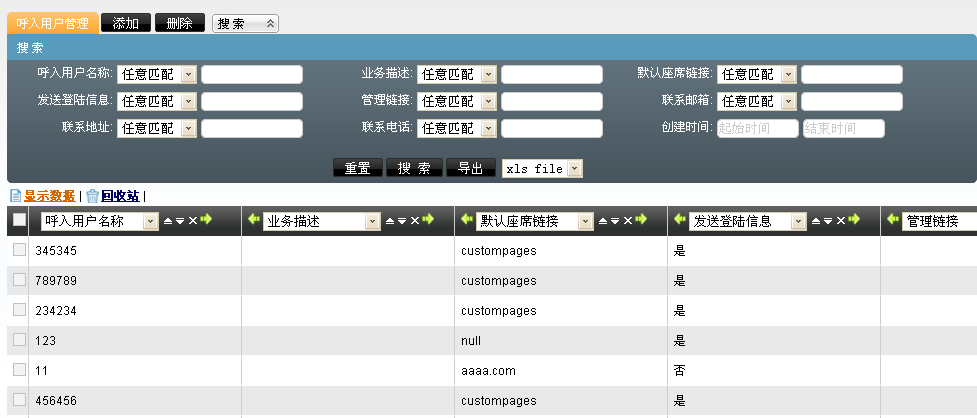This screenshot has width=977, height=418.
Task: Move 发送登陆信息 column right with green arrow
Action: [x=855, y=221]
